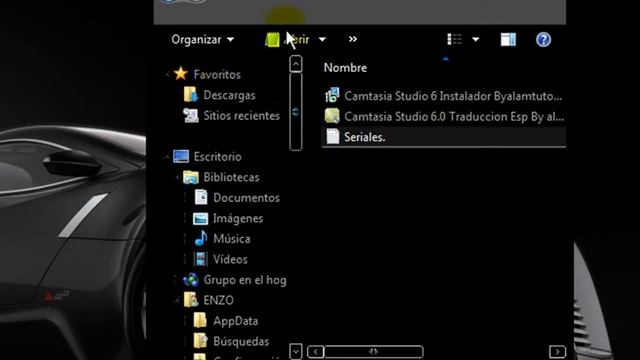Open the Búsquedas folder
Image resolution: width=640 pixels, height=360 pixels.
(x=241, y=341)
